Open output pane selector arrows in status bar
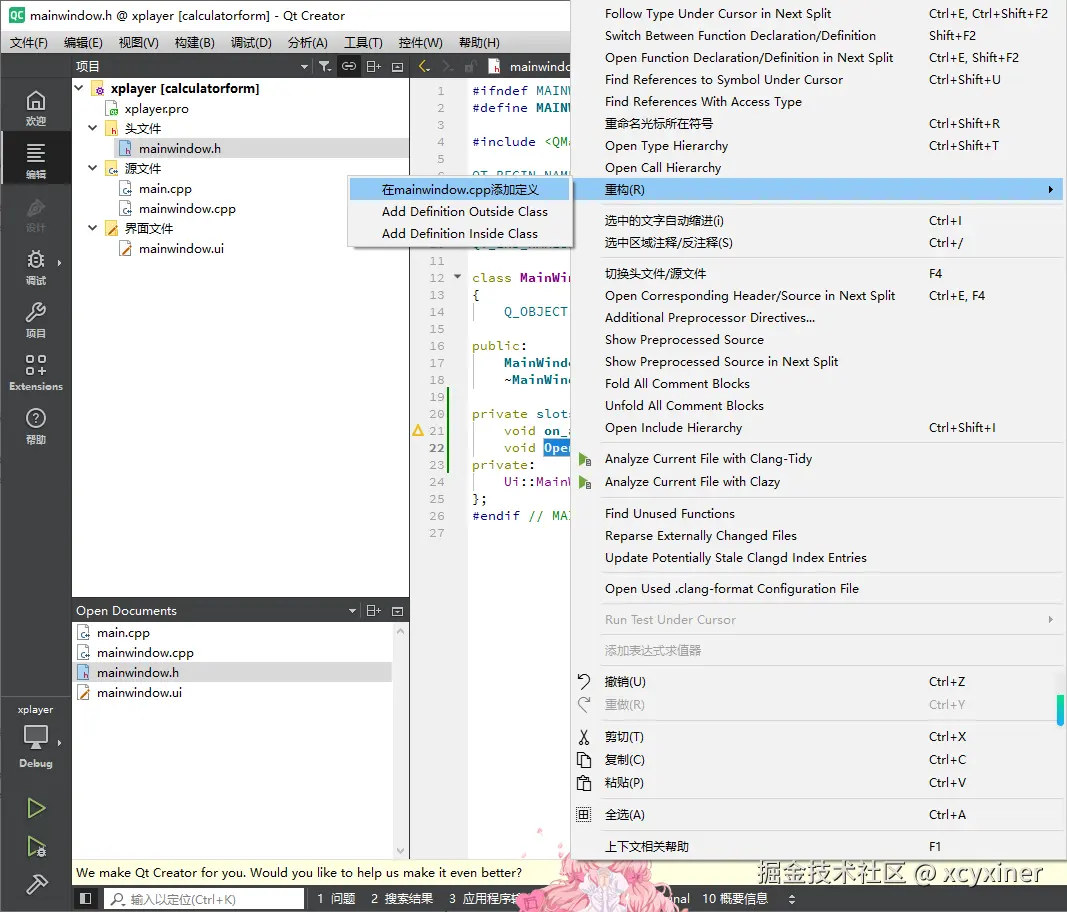Screen dimensions: 1067x912 pos(791,899)
